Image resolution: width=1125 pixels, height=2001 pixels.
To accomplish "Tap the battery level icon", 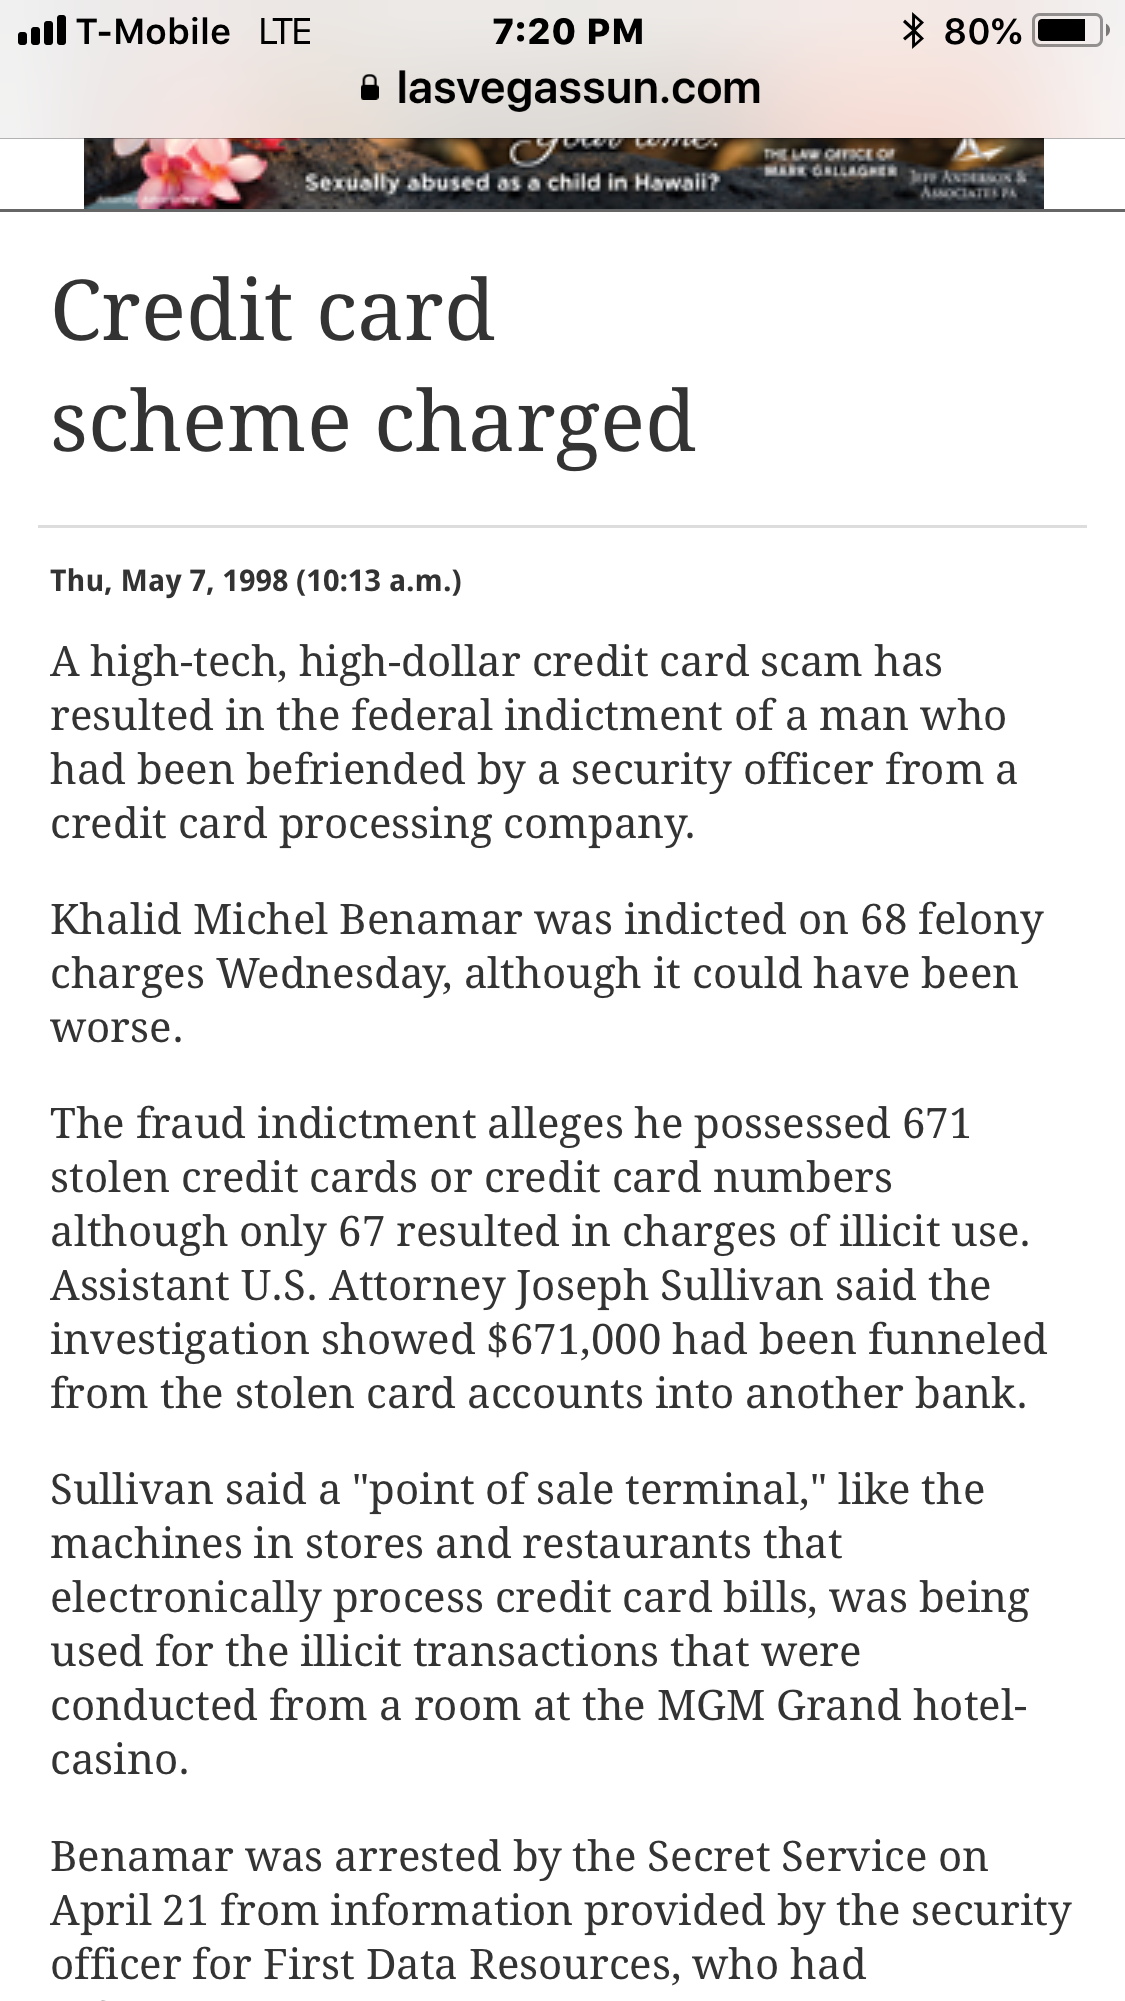I will coord(1068,32).
